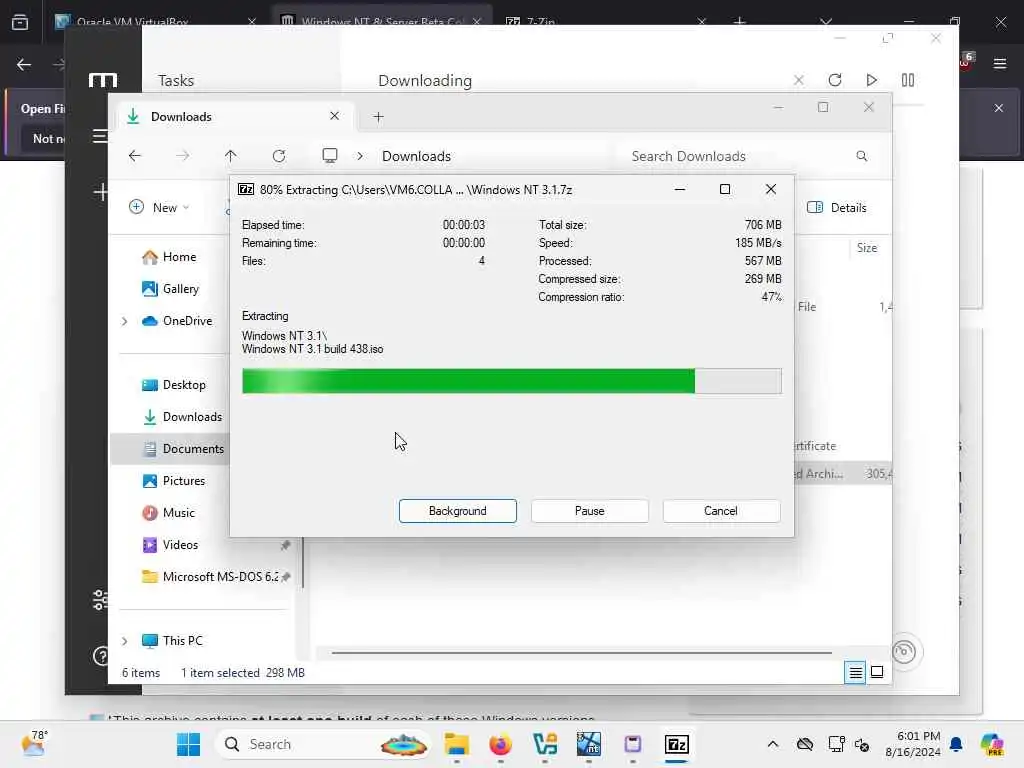The height and width of the screenshot is (768, 1024).
Task: Refresh the Downloading tasks list
Action: coord(835,80)
